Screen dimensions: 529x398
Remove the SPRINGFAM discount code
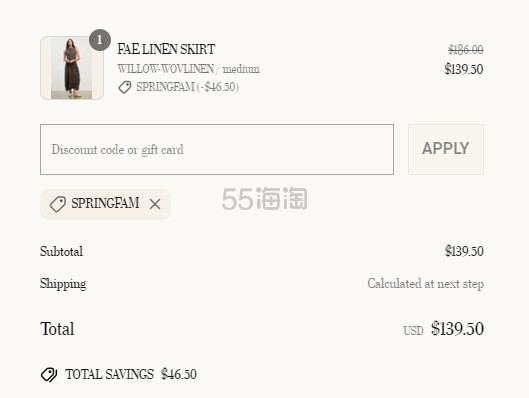(x=155, y=204)
